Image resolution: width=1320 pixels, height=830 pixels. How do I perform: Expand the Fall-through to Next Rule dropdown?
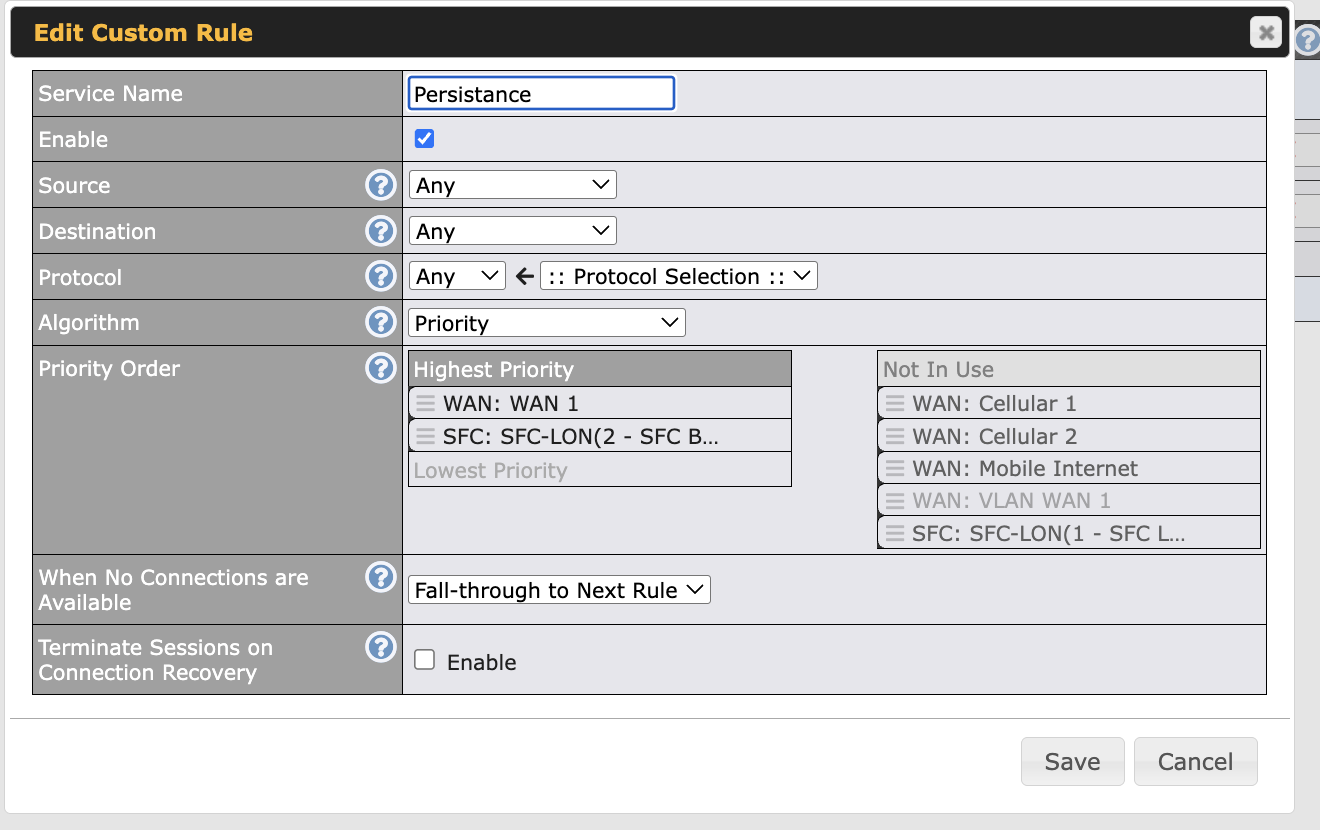pyautogui.click(x=559, y=590)
